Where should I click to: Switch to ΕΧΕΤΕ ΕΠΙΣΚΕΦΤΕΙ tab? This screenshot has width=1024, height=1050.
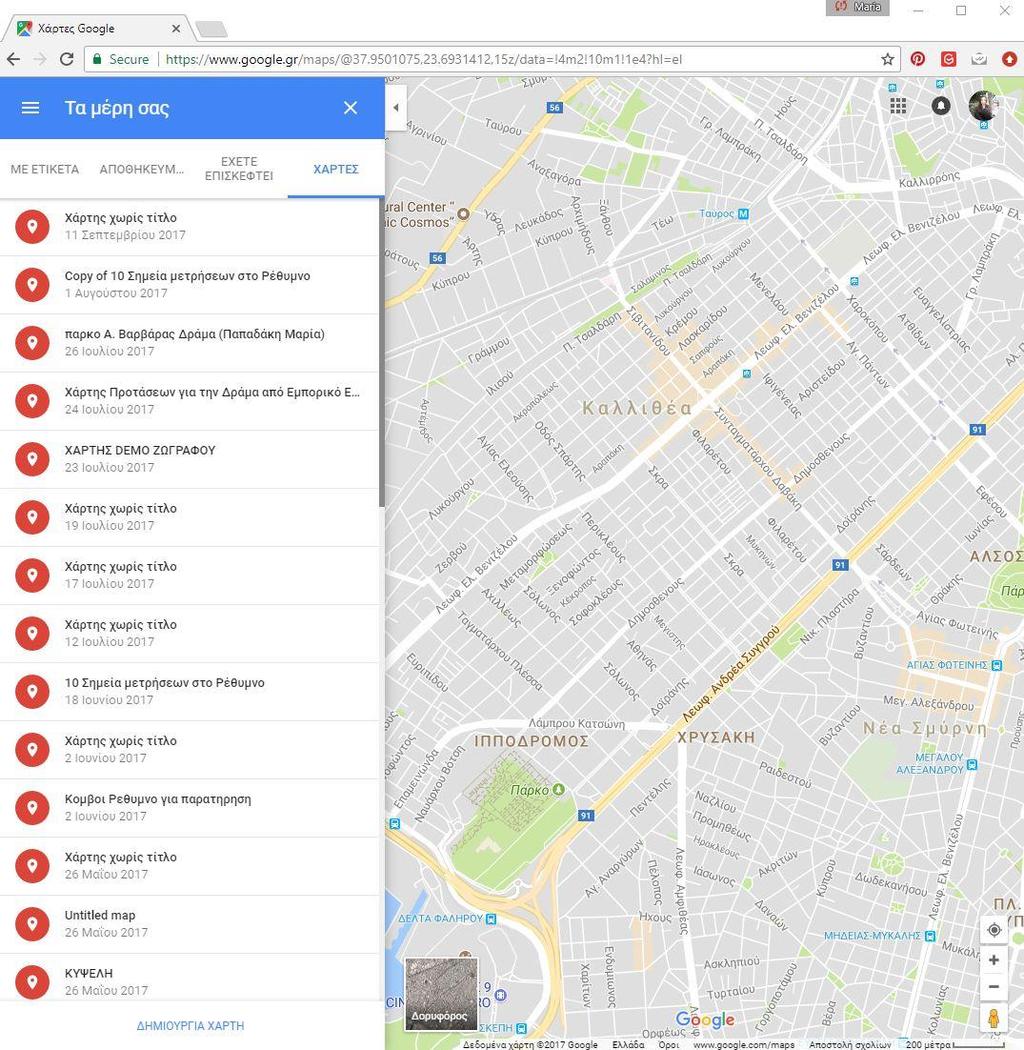pyautogui.click(x=239, y=169)
